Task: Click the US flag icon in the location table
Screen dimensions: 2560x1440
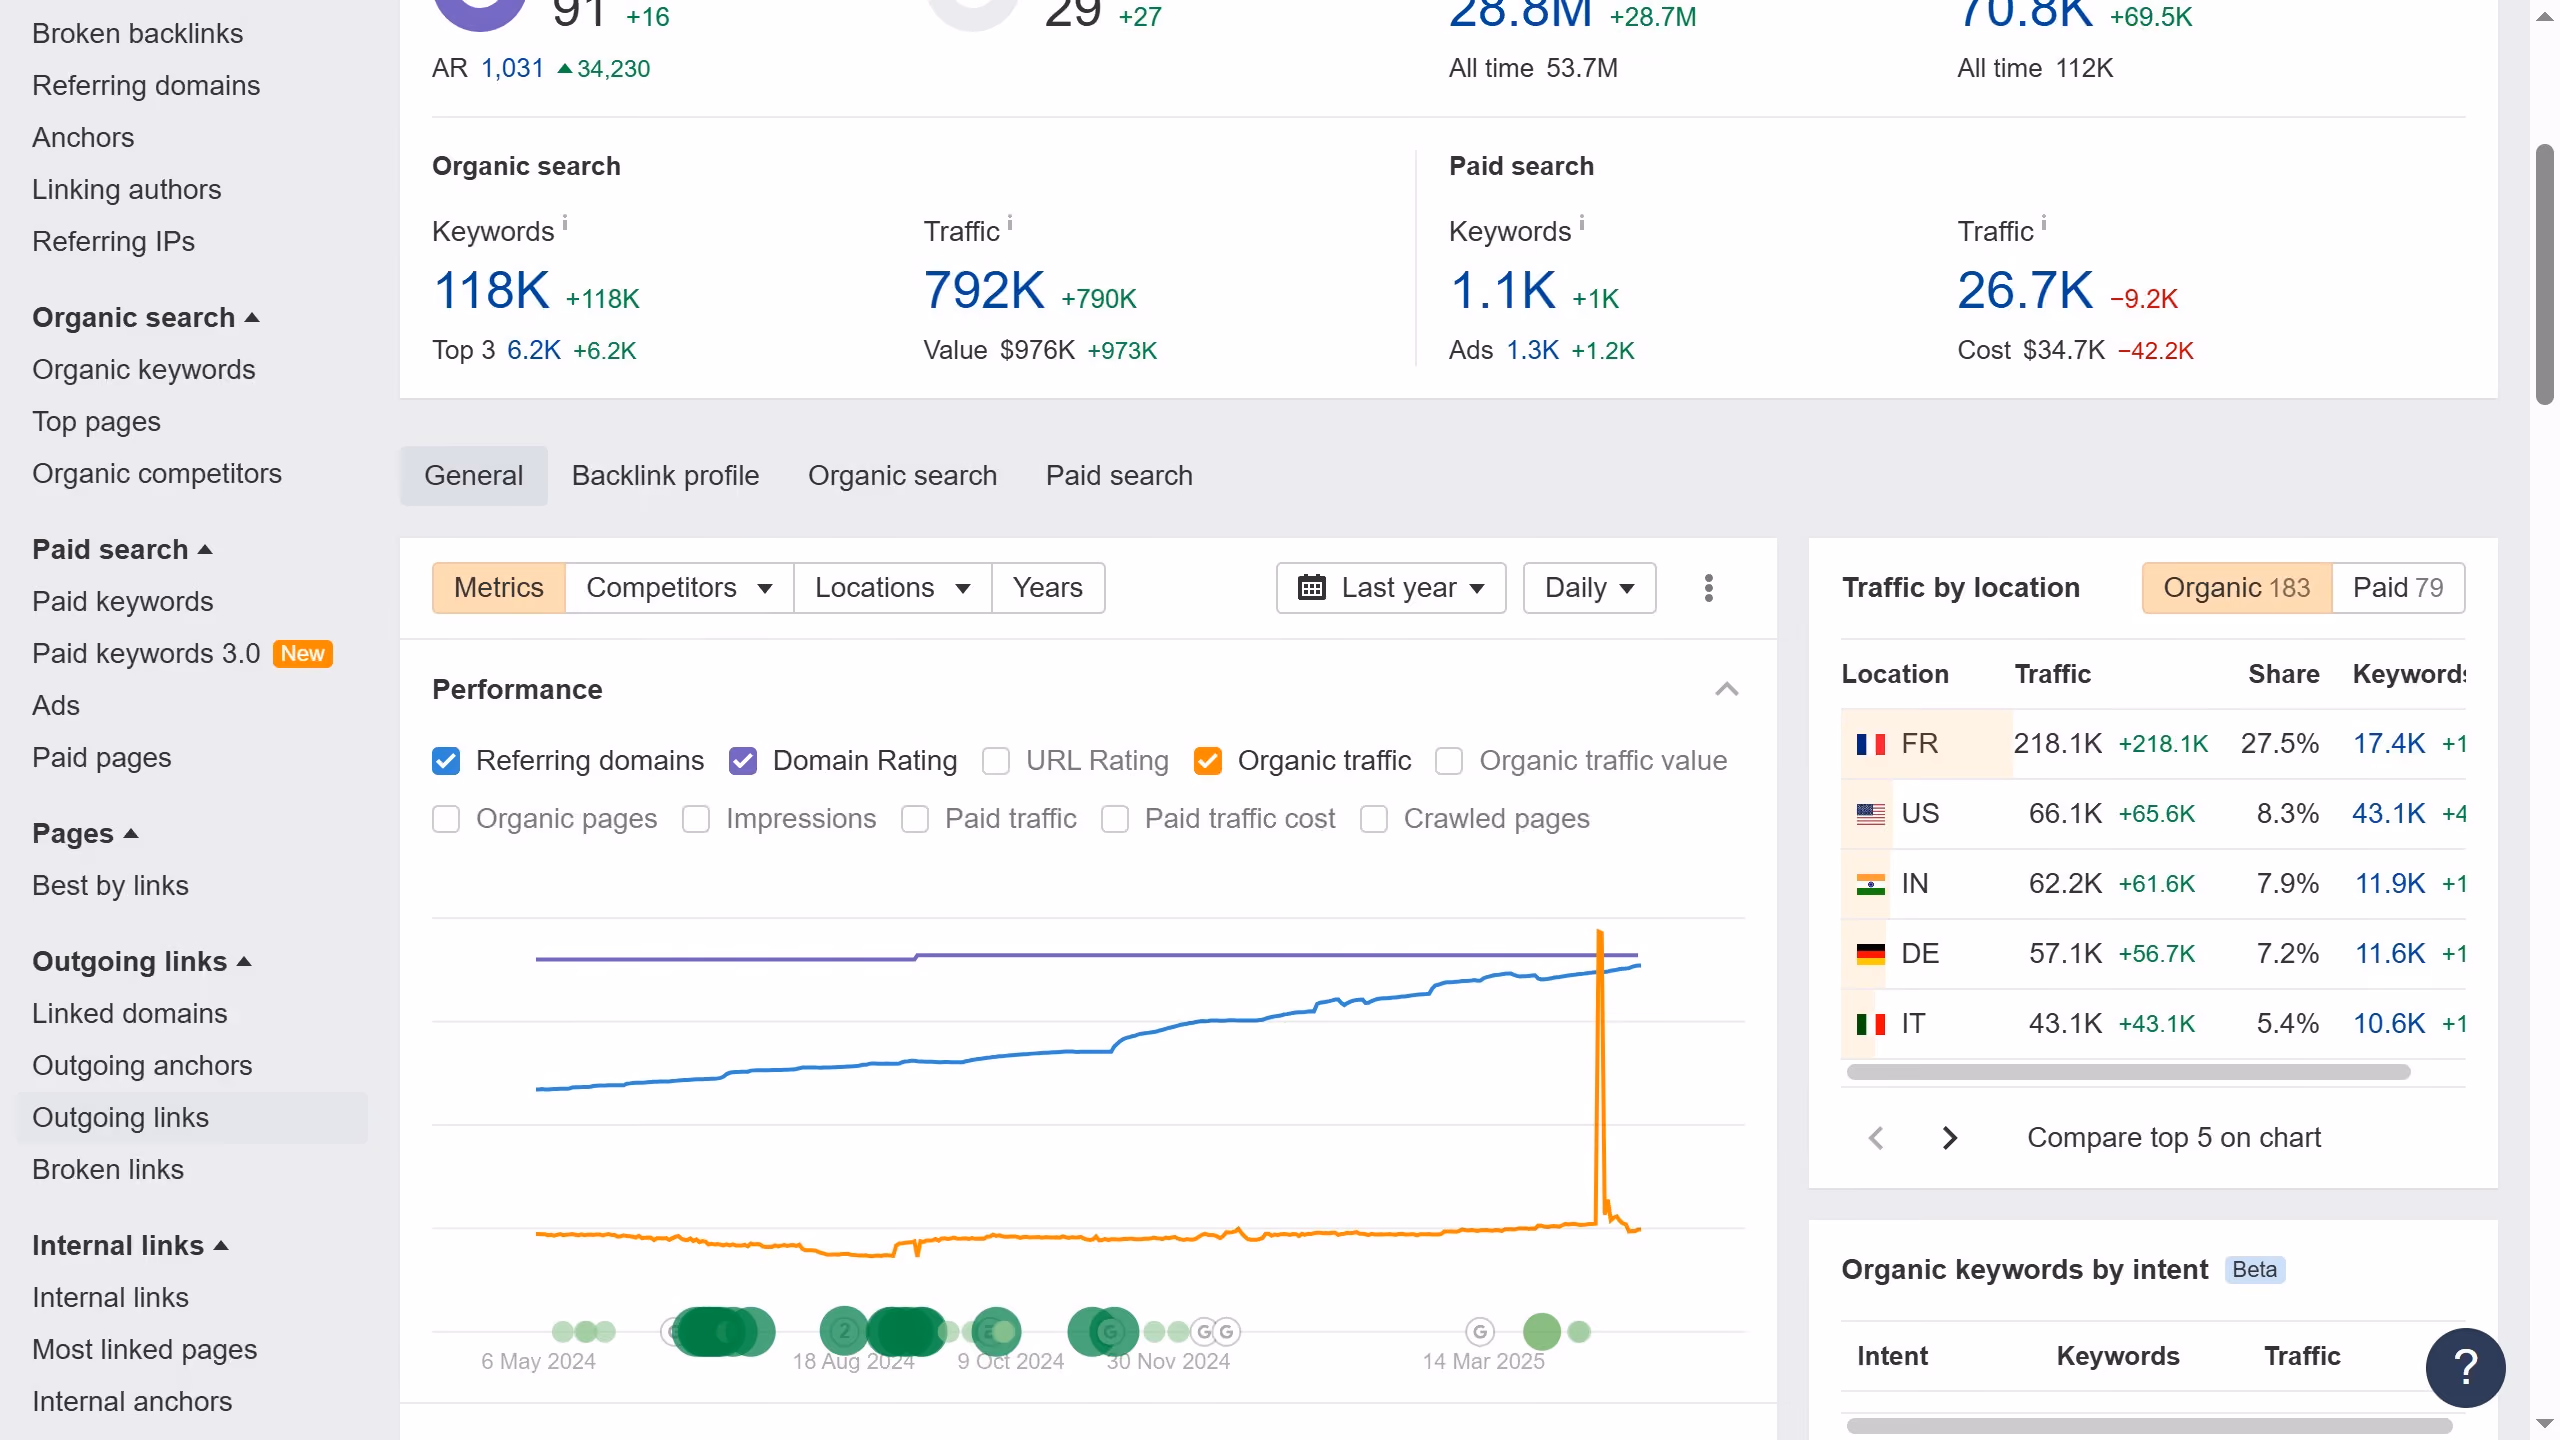Action: 1870,814
